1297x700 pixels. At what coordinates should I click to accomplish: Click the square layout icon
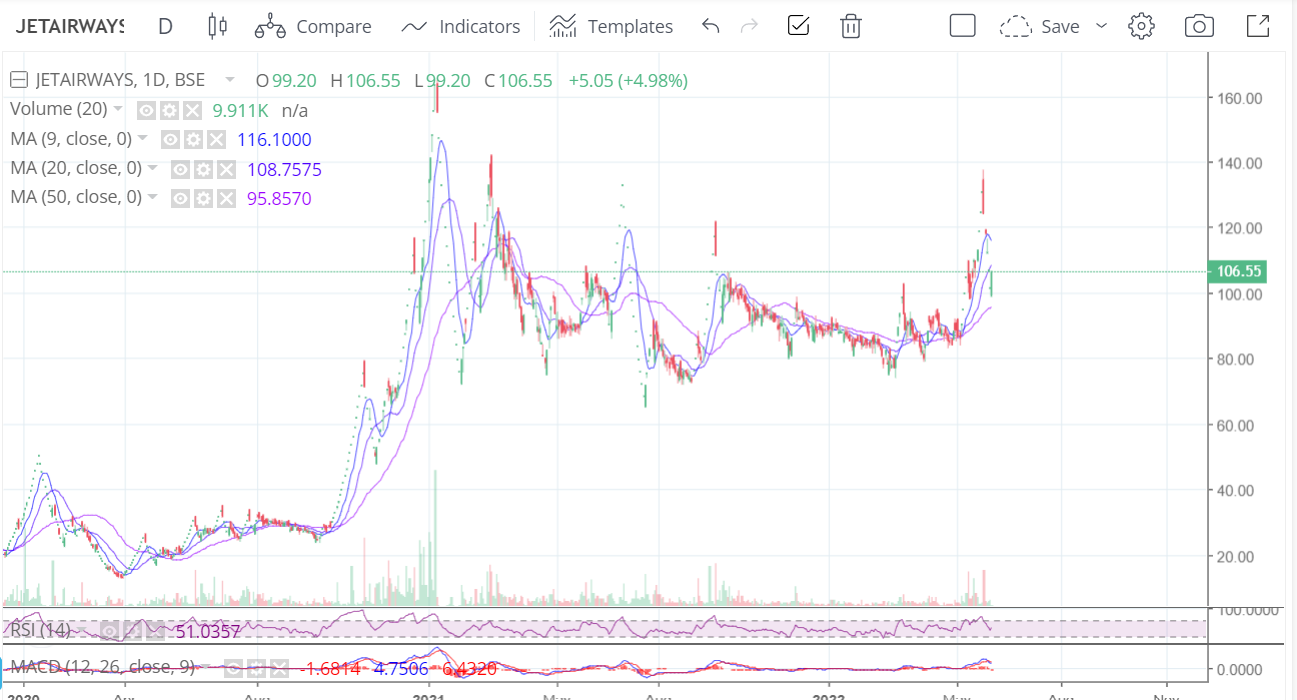962,26
